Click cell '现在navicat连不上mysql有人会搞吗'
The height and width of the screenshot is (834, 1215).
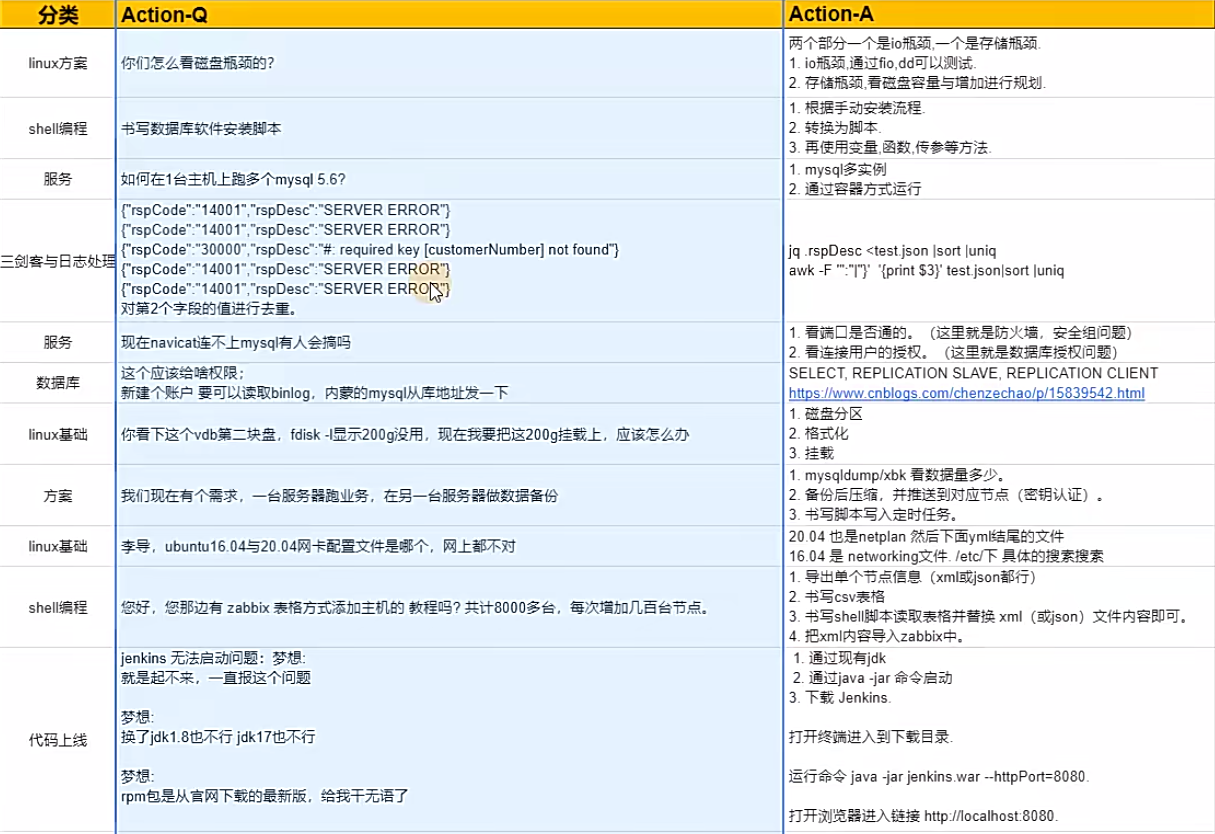coord(448,342)
